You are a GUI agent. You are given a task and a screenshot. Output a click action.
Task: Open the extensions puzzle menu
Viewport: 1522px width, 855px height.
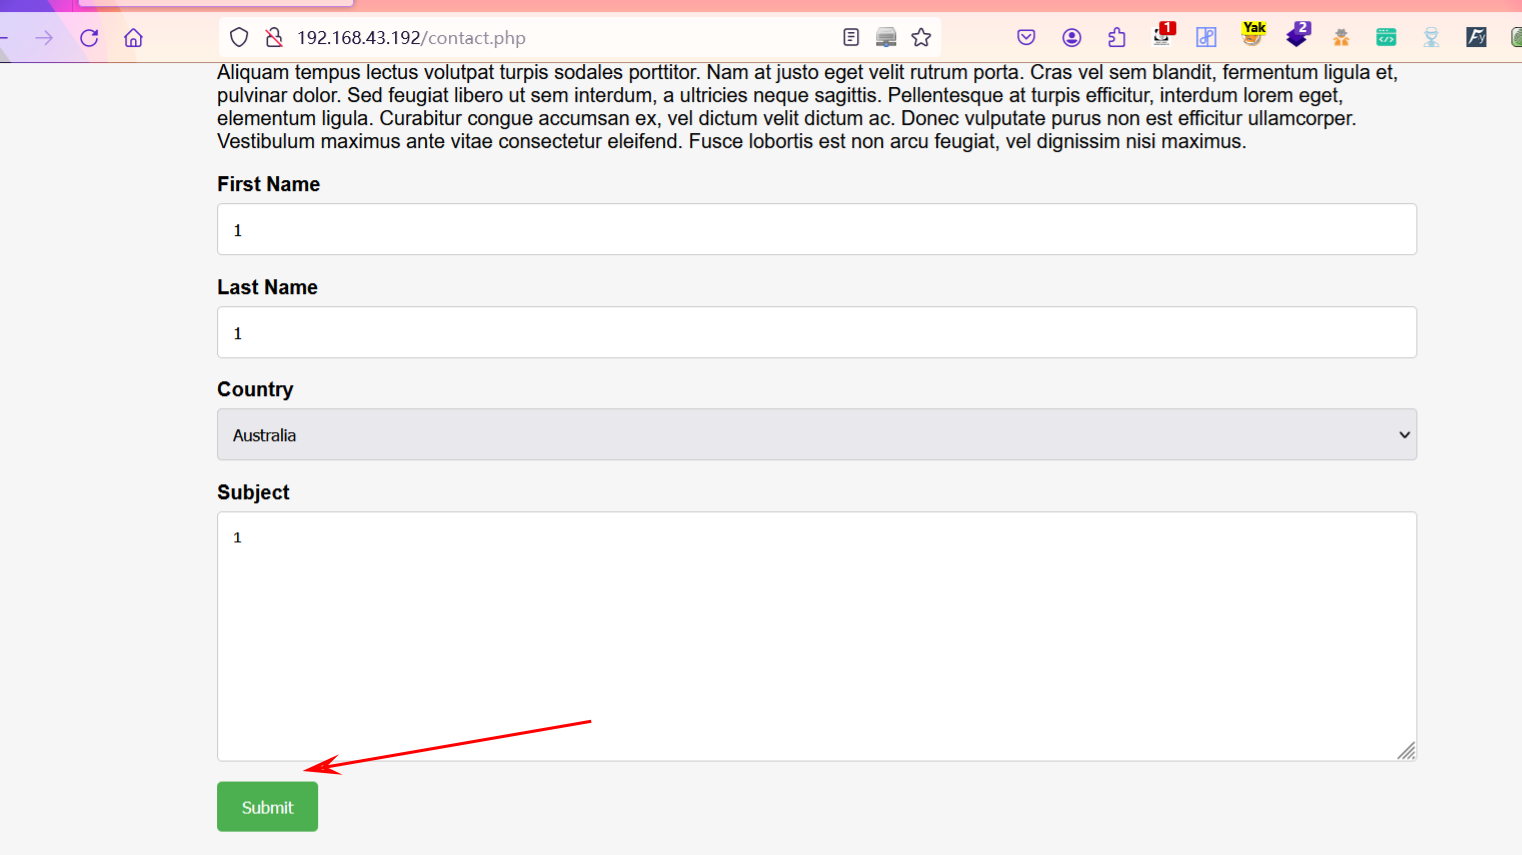tap(1117, 38)
